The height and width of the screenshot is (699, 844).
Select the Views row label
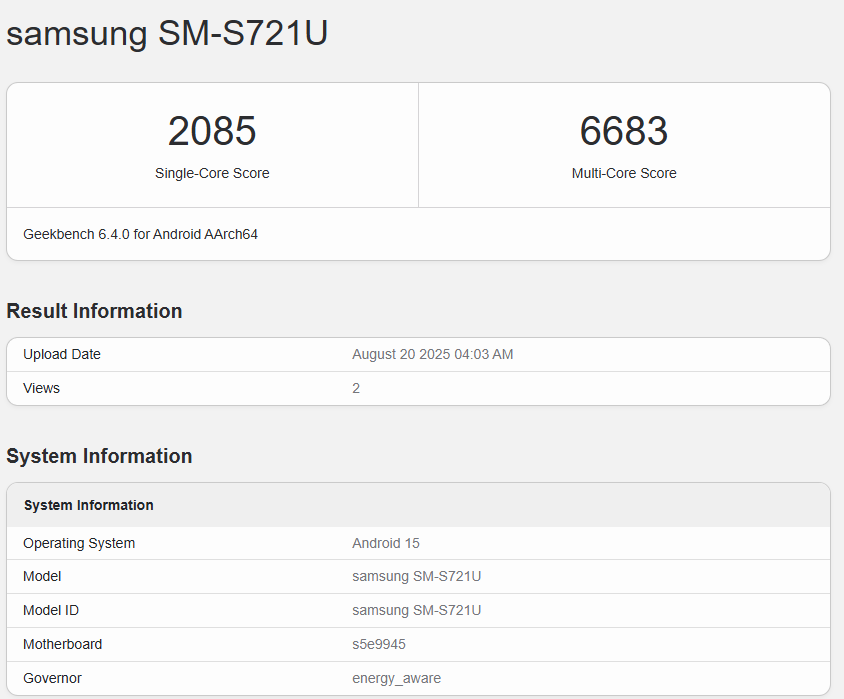tap(42, 388)
